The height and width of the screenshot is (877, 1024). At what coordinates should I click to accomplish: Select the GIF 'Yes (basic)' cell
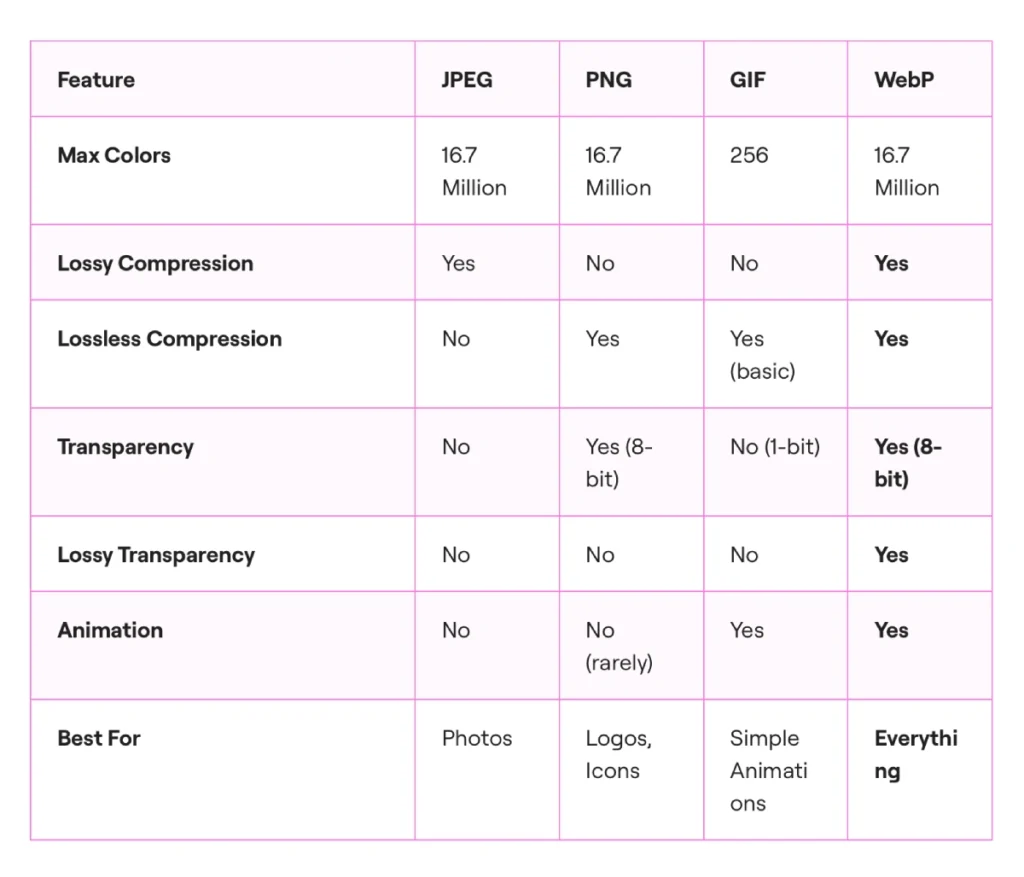(763, 355)
